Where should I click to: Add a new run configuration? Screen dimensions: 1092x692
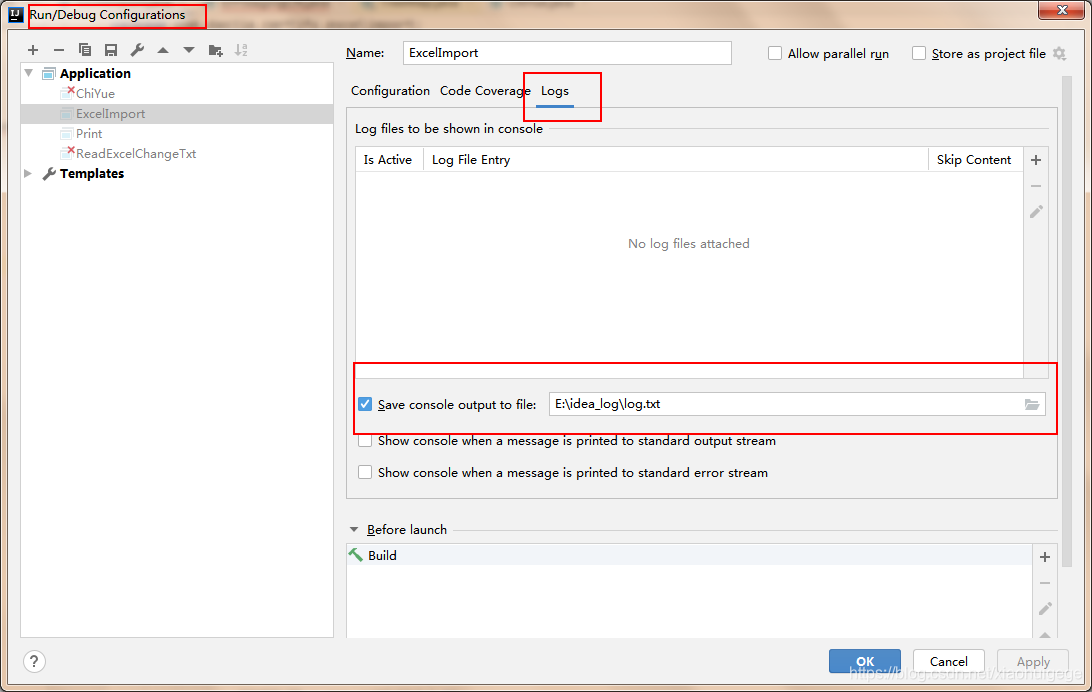pos(33,50)
